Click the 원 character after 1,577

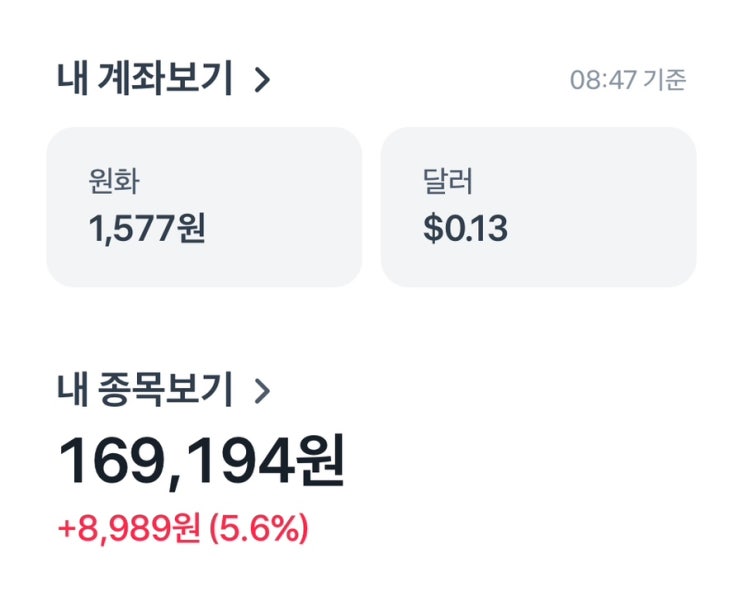(x=191, y=230)
